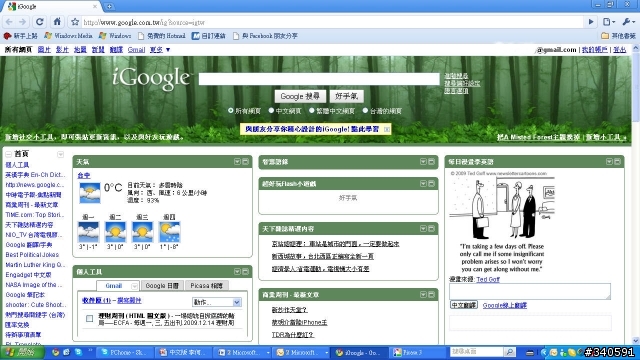This screenshot has width=640, height=360.
Task: Click the current weather icon thumbnail
Action: point(90,193)
